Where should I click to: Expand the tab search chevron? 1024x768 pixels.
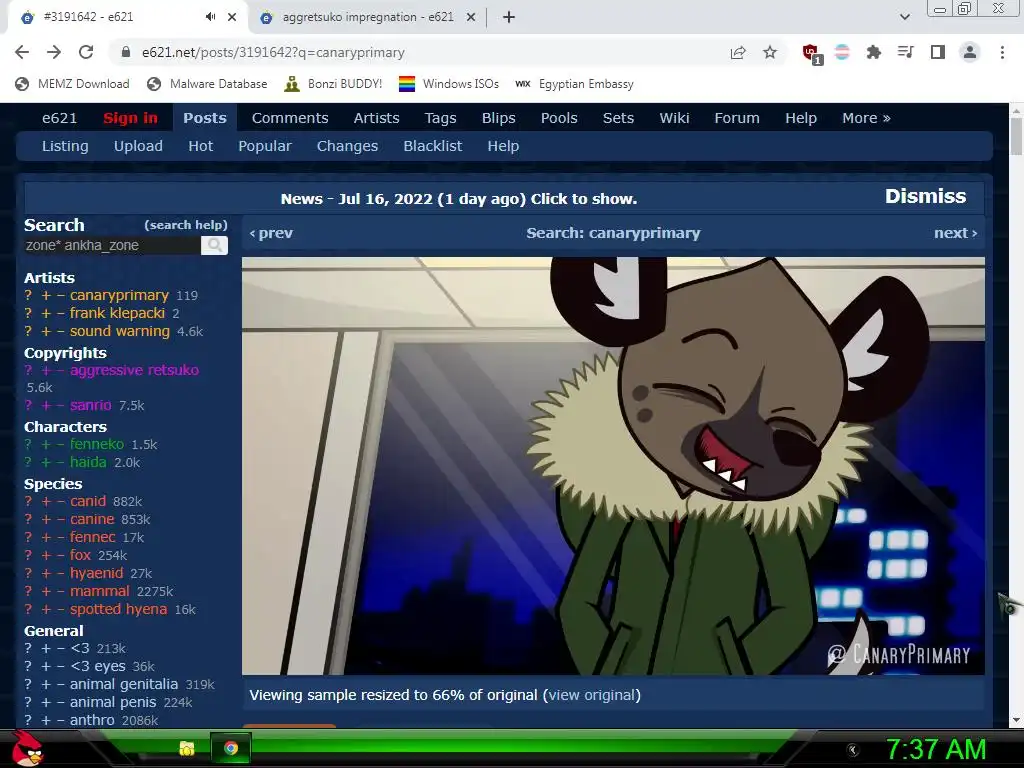click(x=904, y=17)
